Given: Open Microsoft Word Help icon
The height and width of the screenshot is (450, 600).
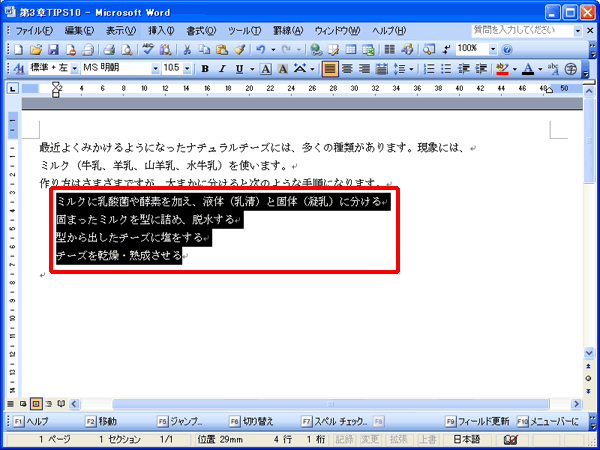Looking at the screenshot, I should [507, 49].
